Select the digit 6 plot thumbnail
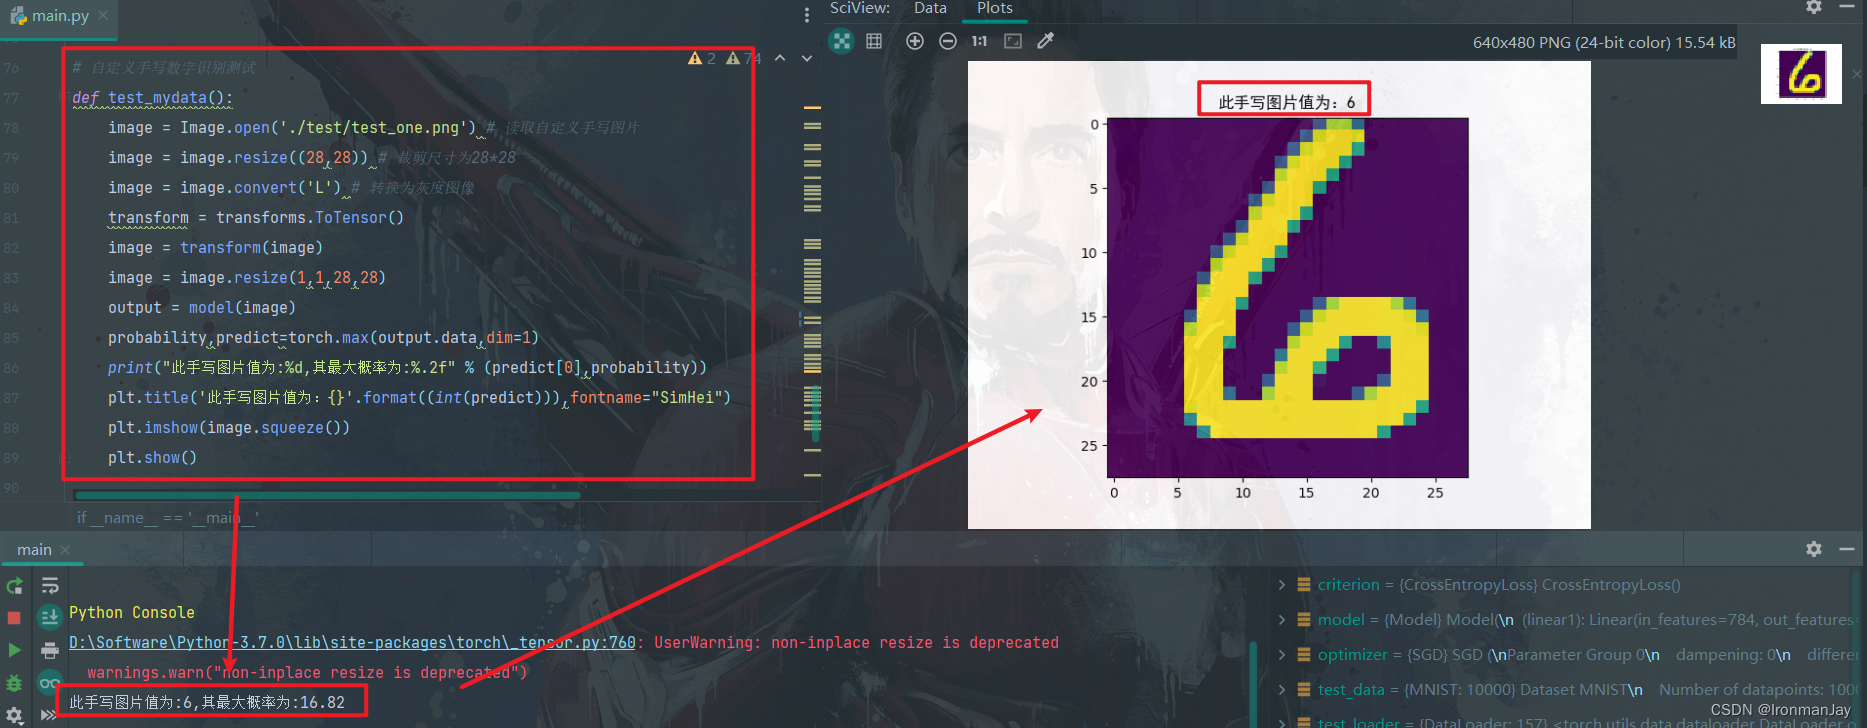The width and height of the screenshot is (1867, 728). tap(1801, 74)
